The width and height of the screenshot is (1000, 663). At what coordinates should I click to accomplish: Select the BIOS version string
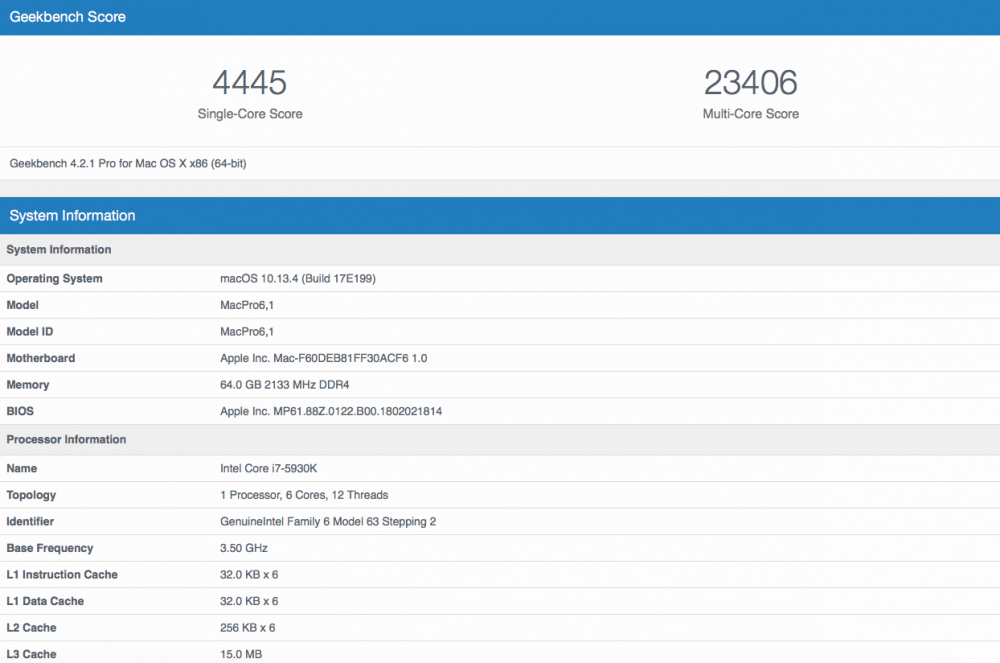pos(331,411)
